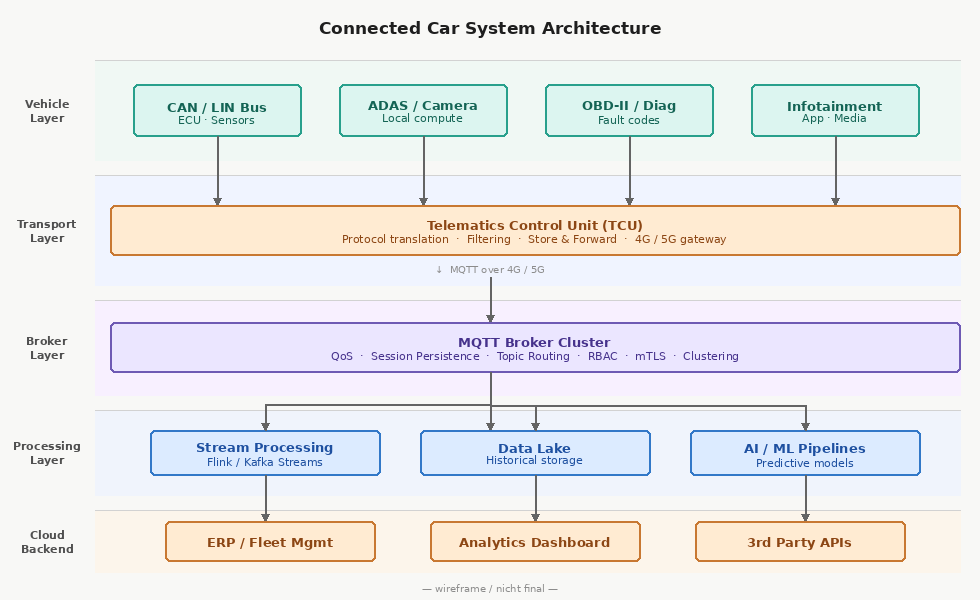The width and height of the screenshot is (980, 600).
Task: Click the Connected Car System Architecture title
Action: (490, 29)
